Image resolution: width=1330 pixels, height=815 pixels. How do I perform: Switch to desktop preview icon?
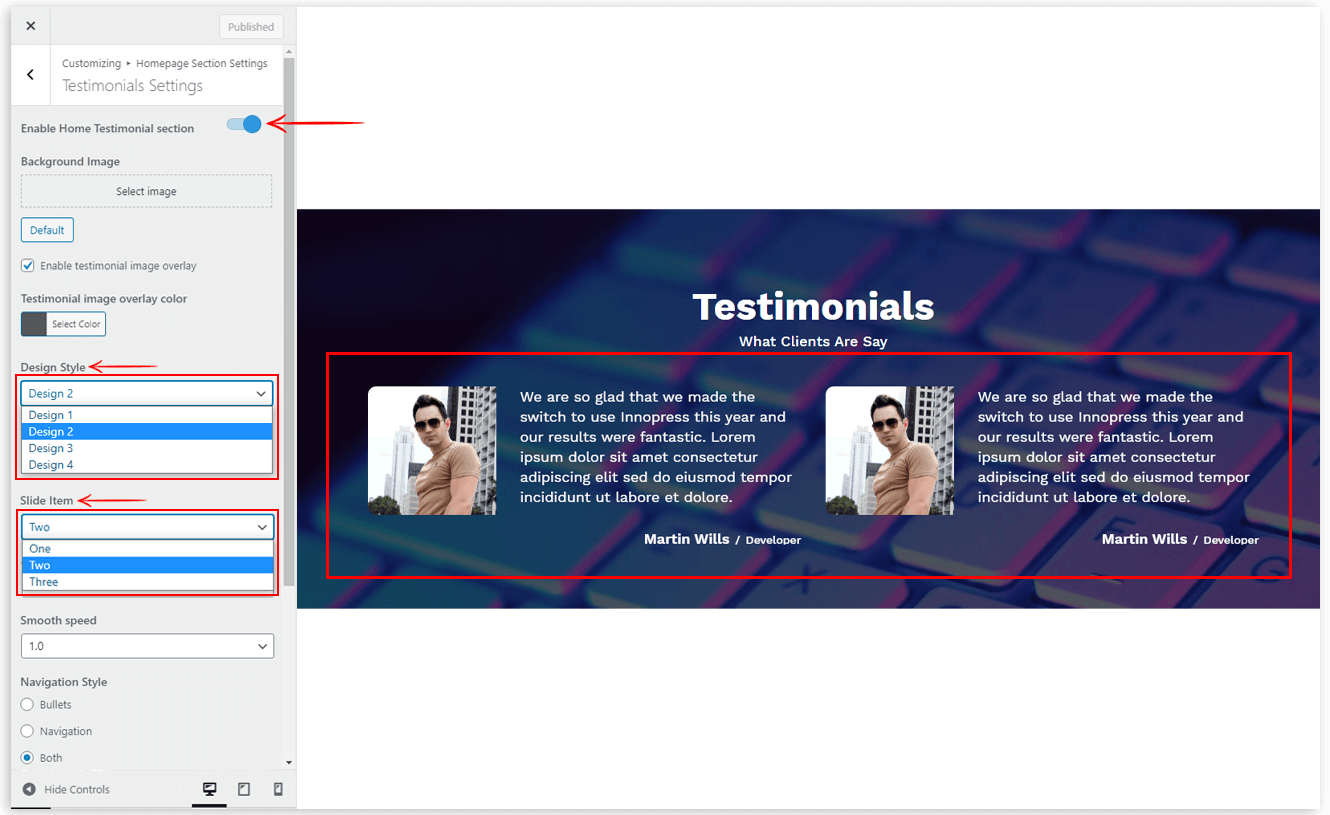coord(209,789)
